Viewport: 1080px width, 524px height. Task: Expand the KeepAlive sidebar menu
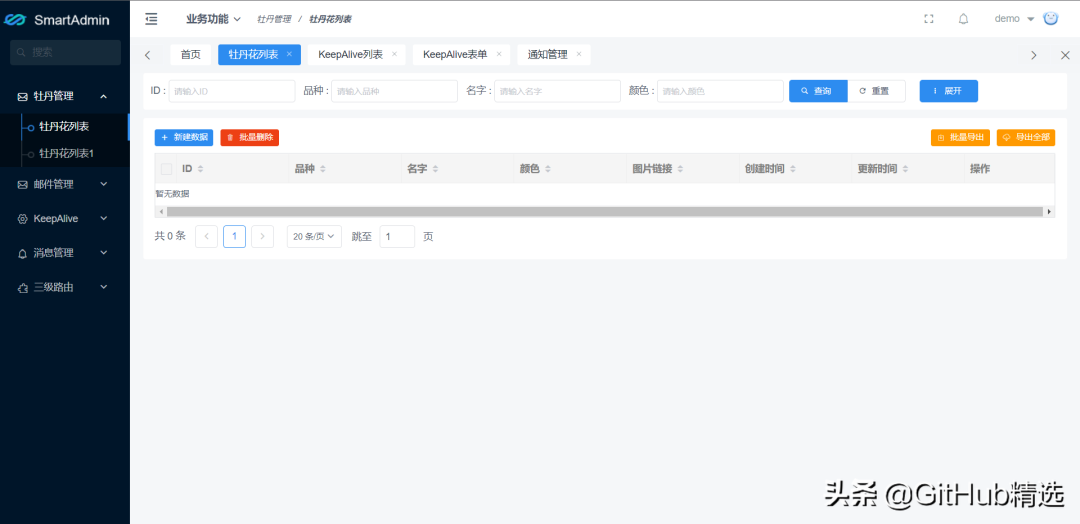(65, 218)
